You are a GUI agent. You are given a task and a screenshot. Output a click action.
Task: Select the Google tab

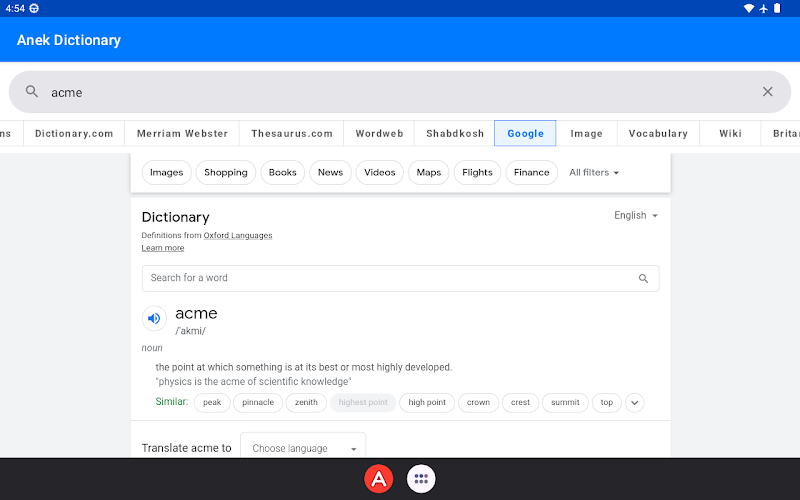click(525, 133)
